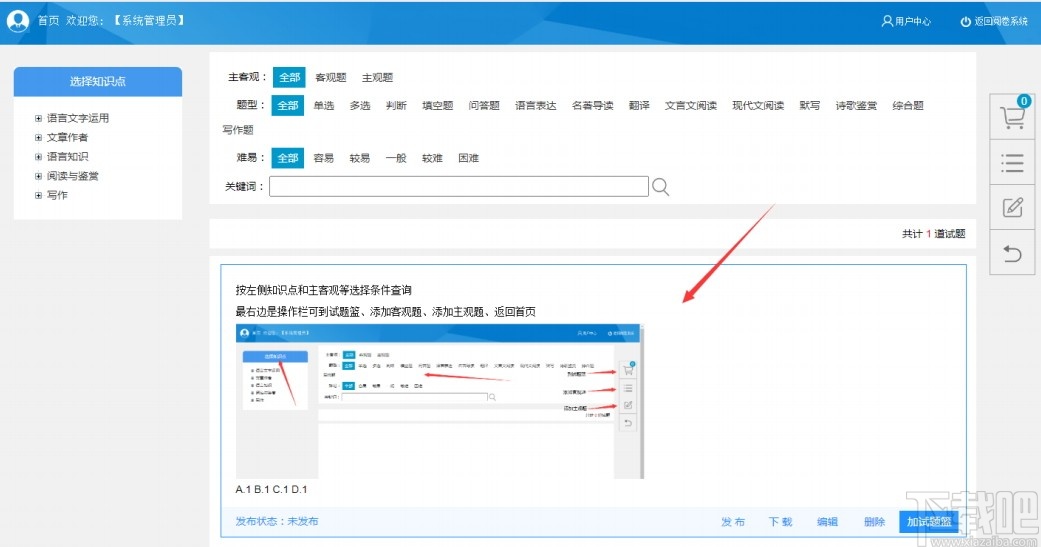Viewport: 1041px width, 547px height.
Task: Select 全部 in 难易 filter row
Action: click(x=287, y=158)
